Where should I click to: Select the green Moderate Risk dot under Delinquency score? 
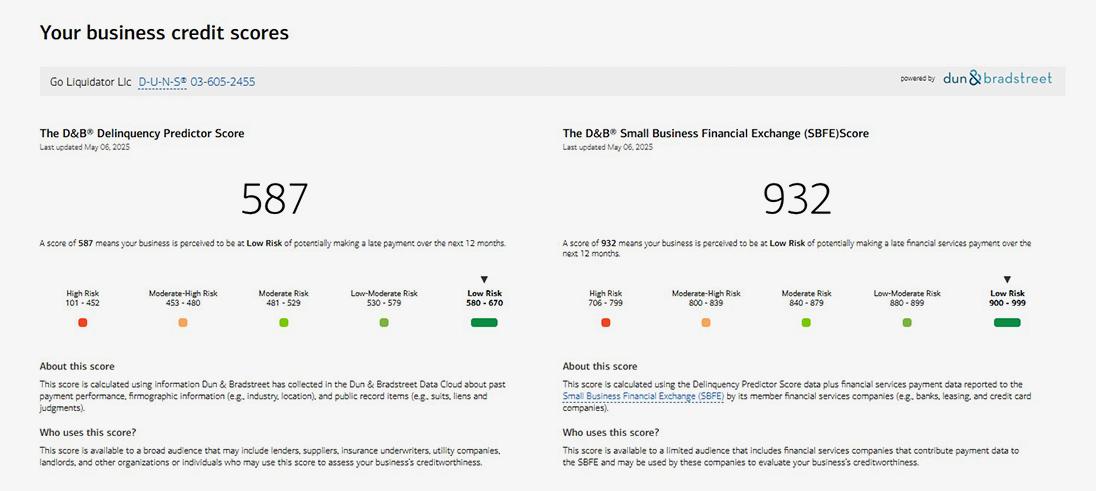[284, 322]
